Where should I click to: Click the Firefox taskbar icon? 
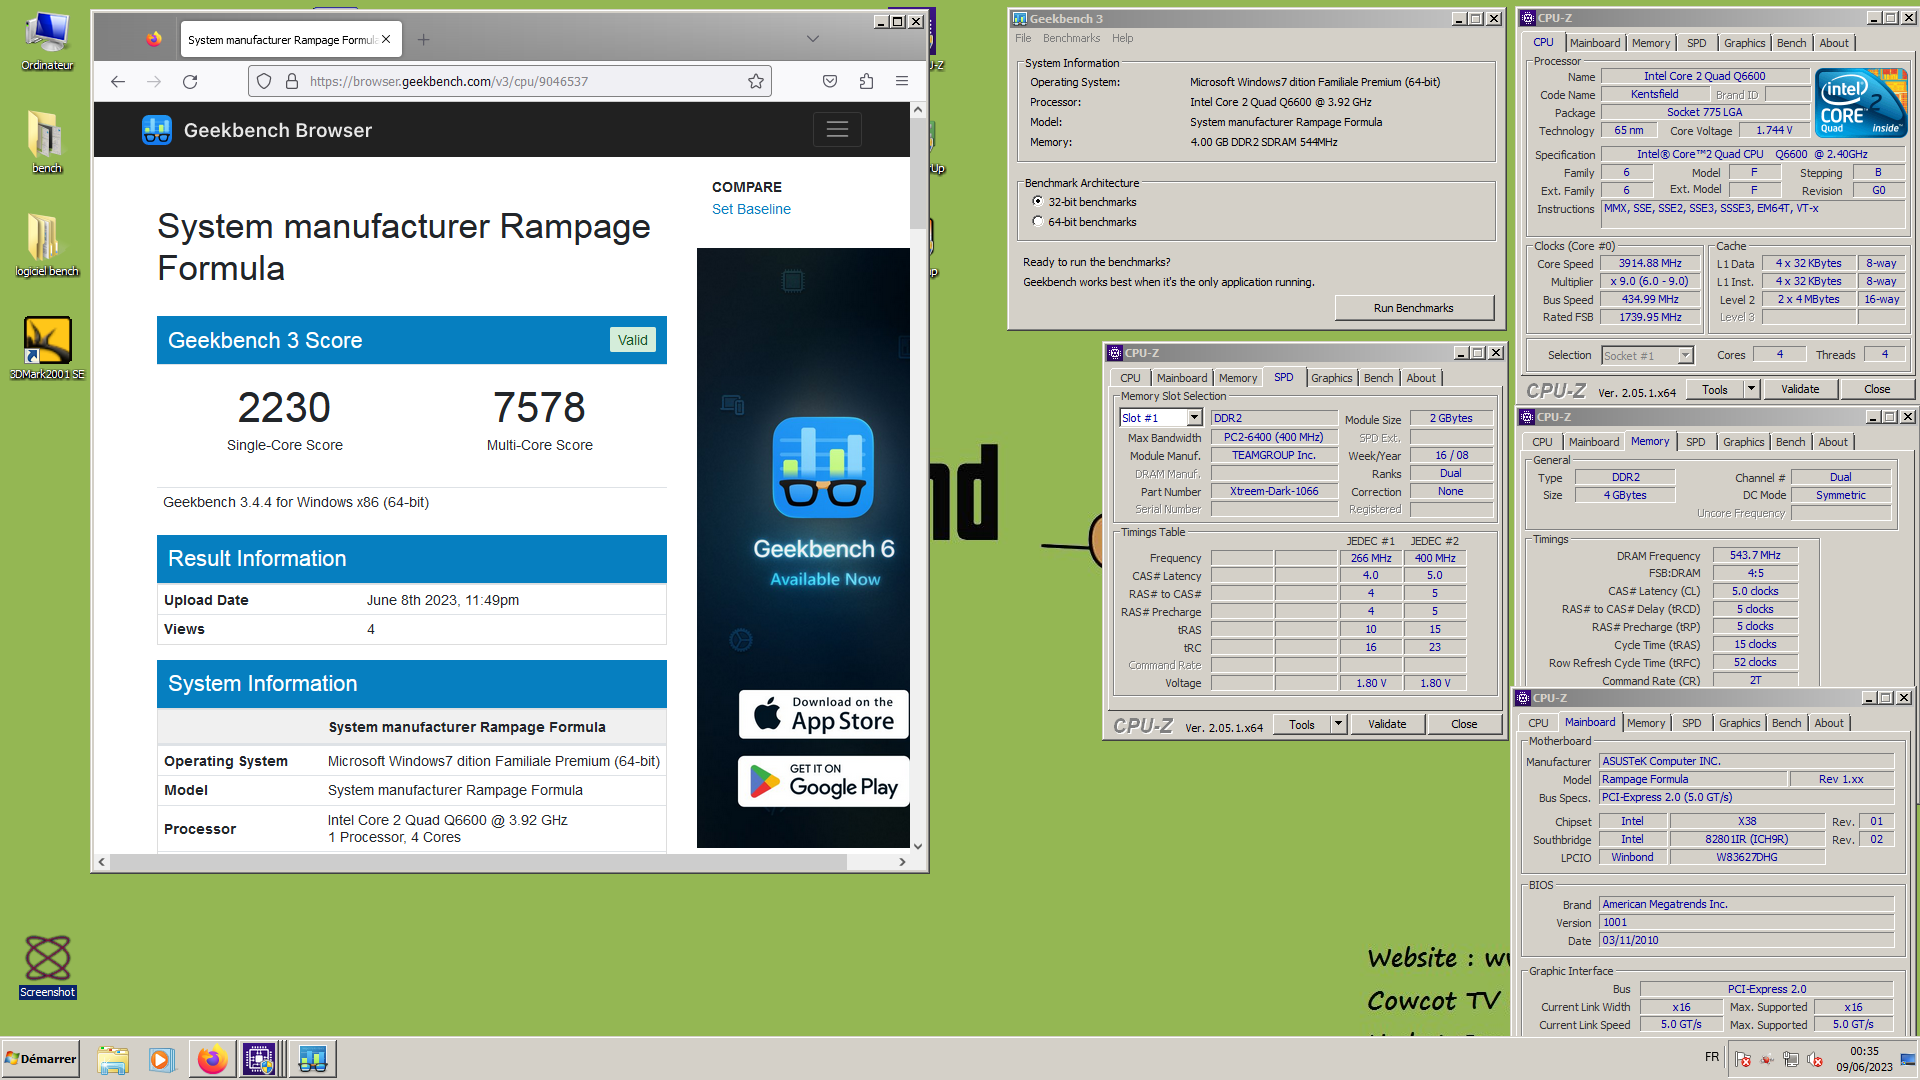[x=212, y=1059]
